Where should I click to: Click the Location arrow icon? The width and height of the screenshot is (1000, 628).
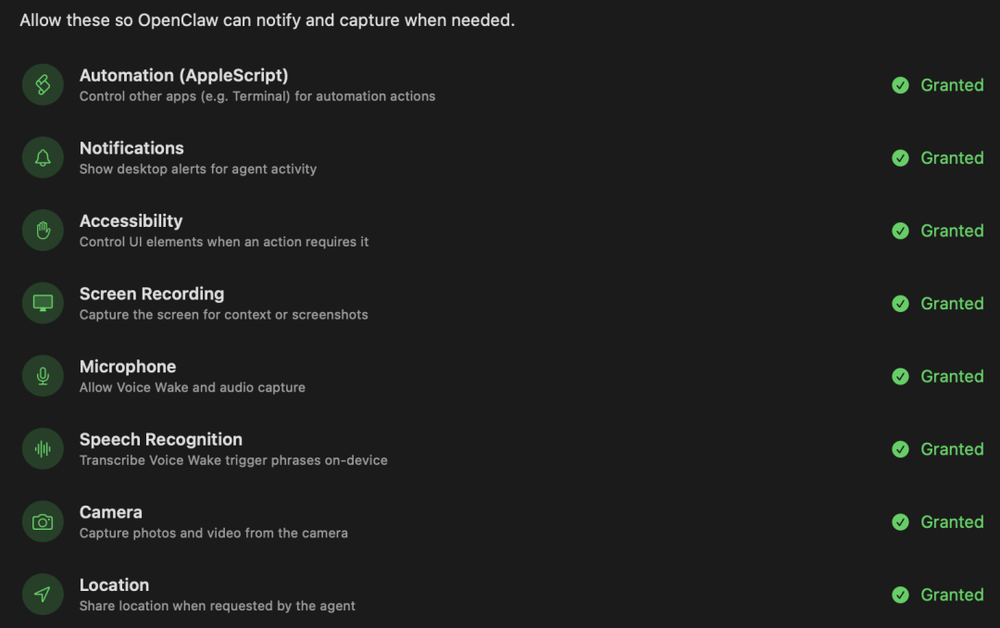coord(43,595)
